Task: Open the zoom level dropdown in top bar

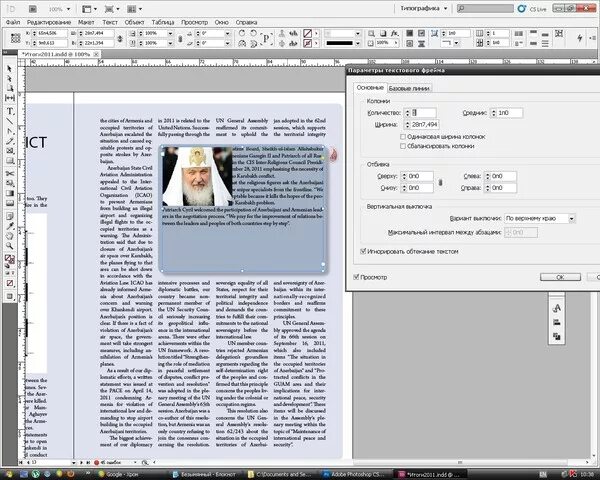Action: (59, 9)
